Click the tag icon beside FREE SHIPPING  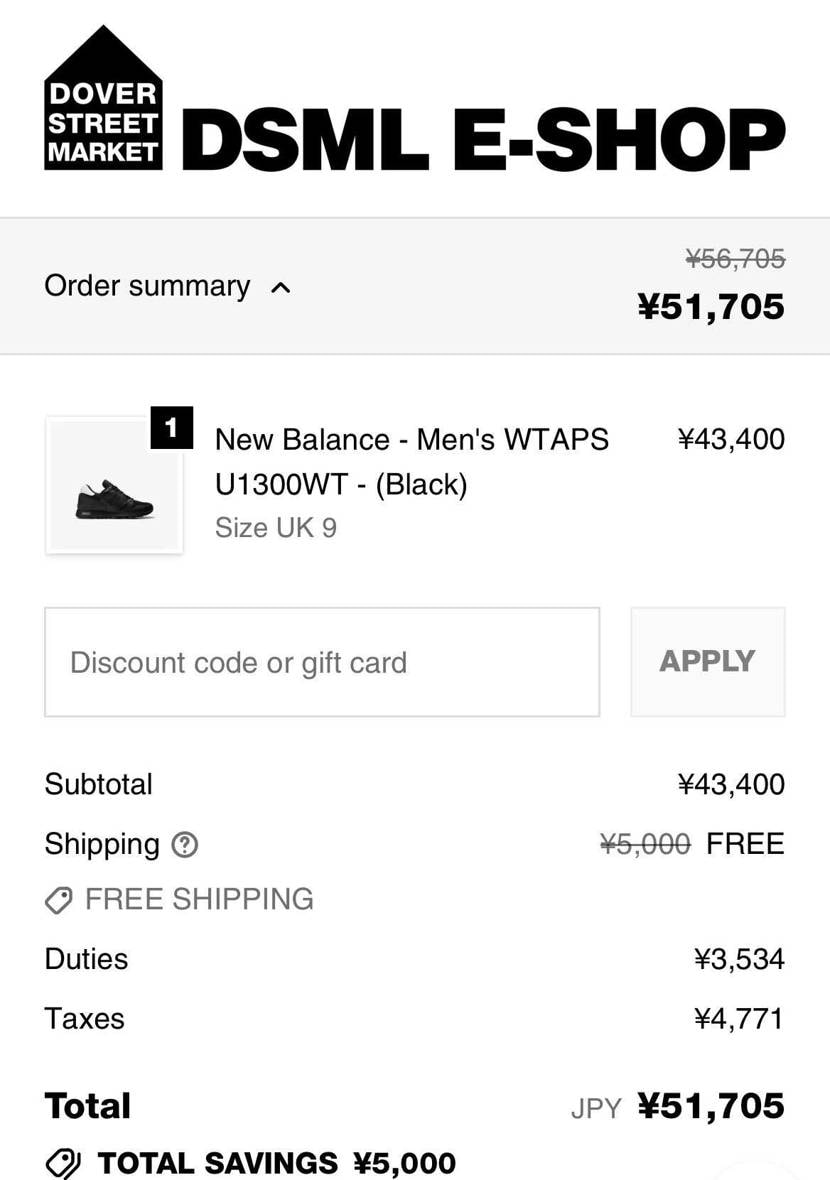[59, 901]
